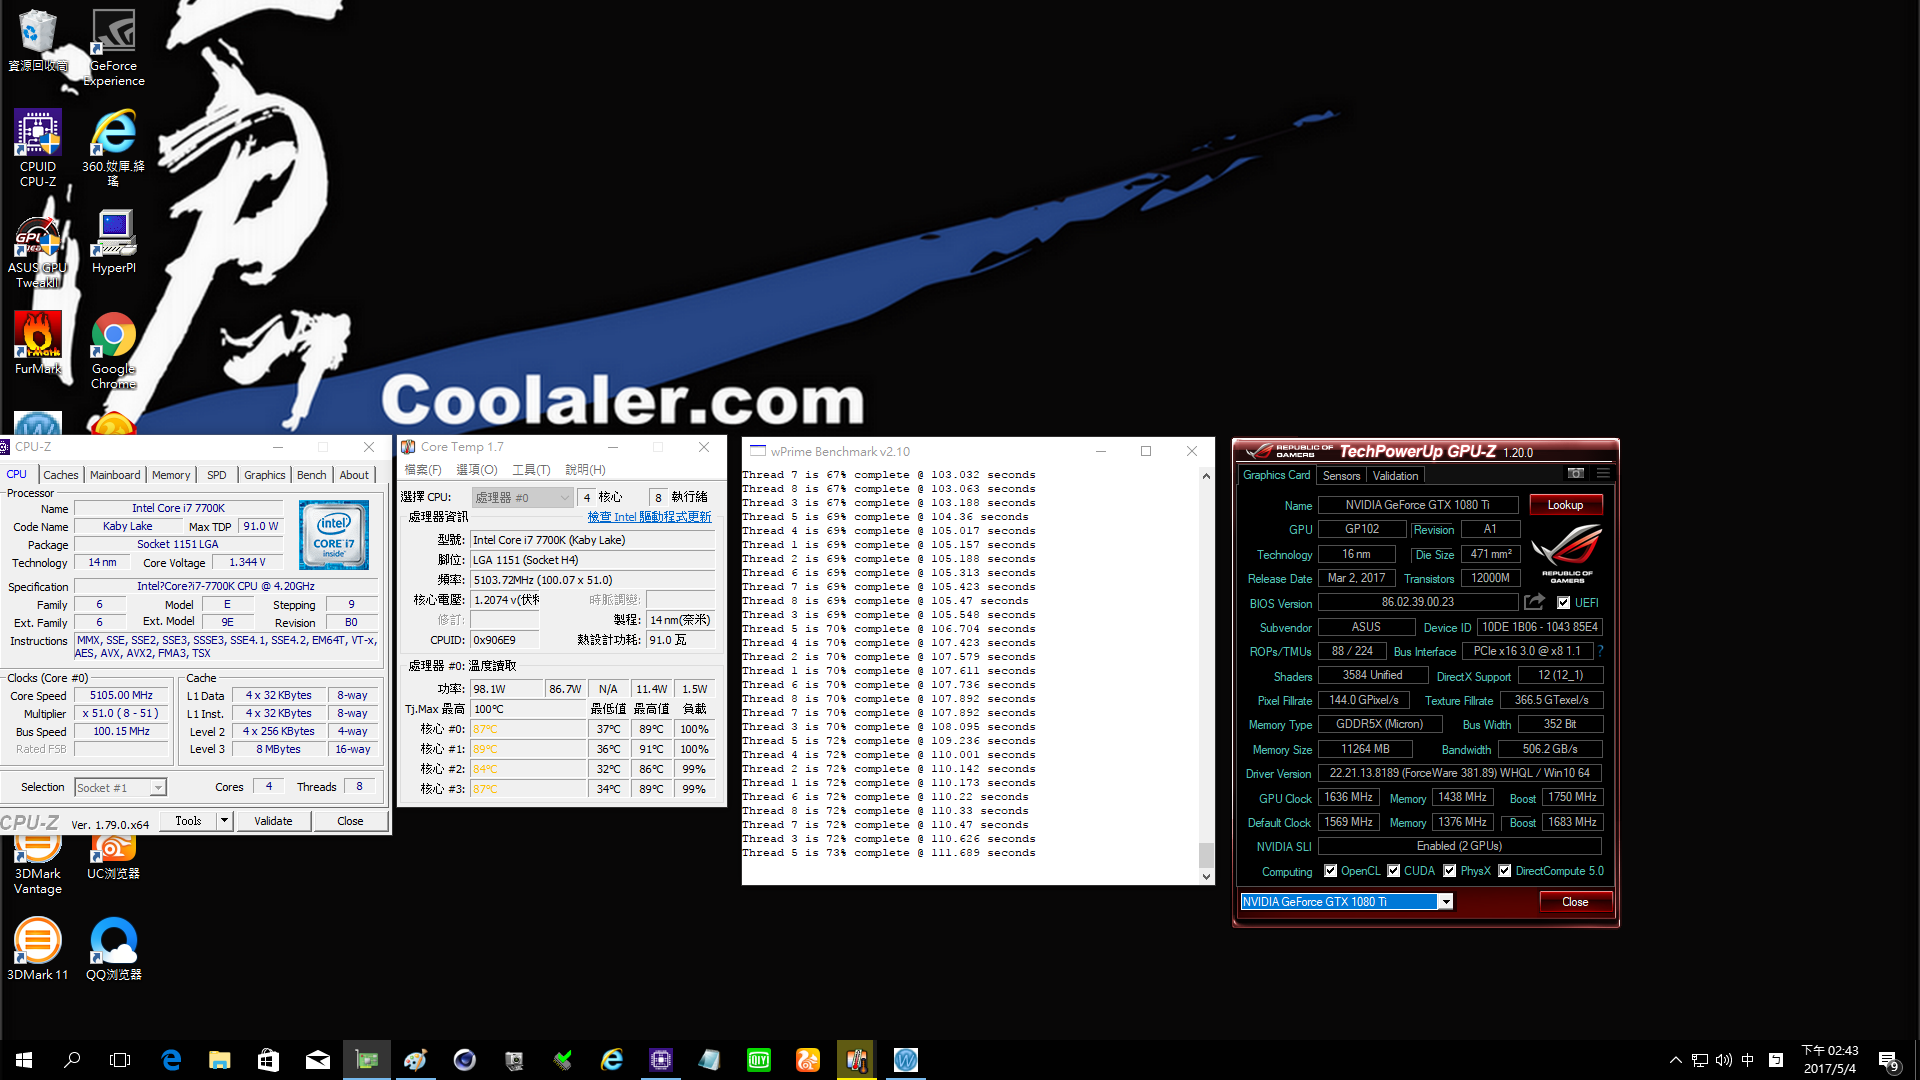Viewport: 1920px width, 1080px height.
Task: Open the iQIYI green taskbar icon
Action: (x=759, y=1060)
